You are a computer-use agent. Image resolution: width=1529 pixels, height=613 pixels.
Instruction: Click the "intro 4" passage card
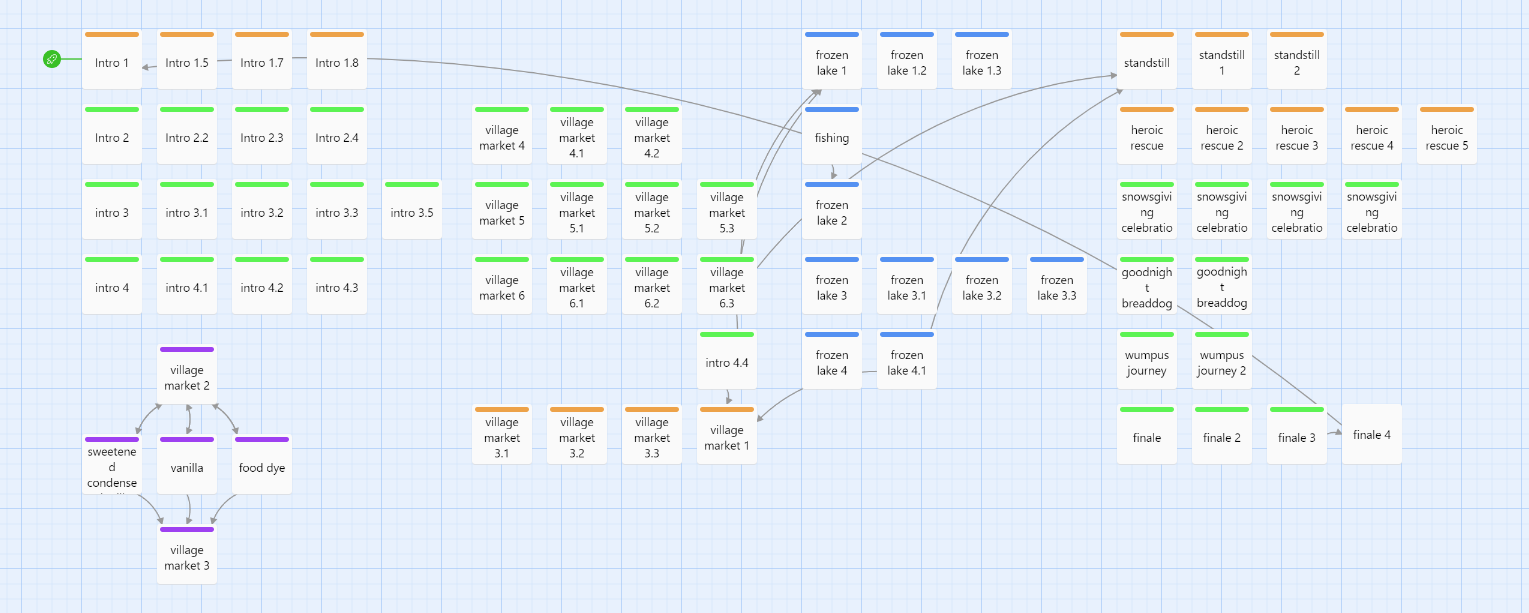point(112,285)
